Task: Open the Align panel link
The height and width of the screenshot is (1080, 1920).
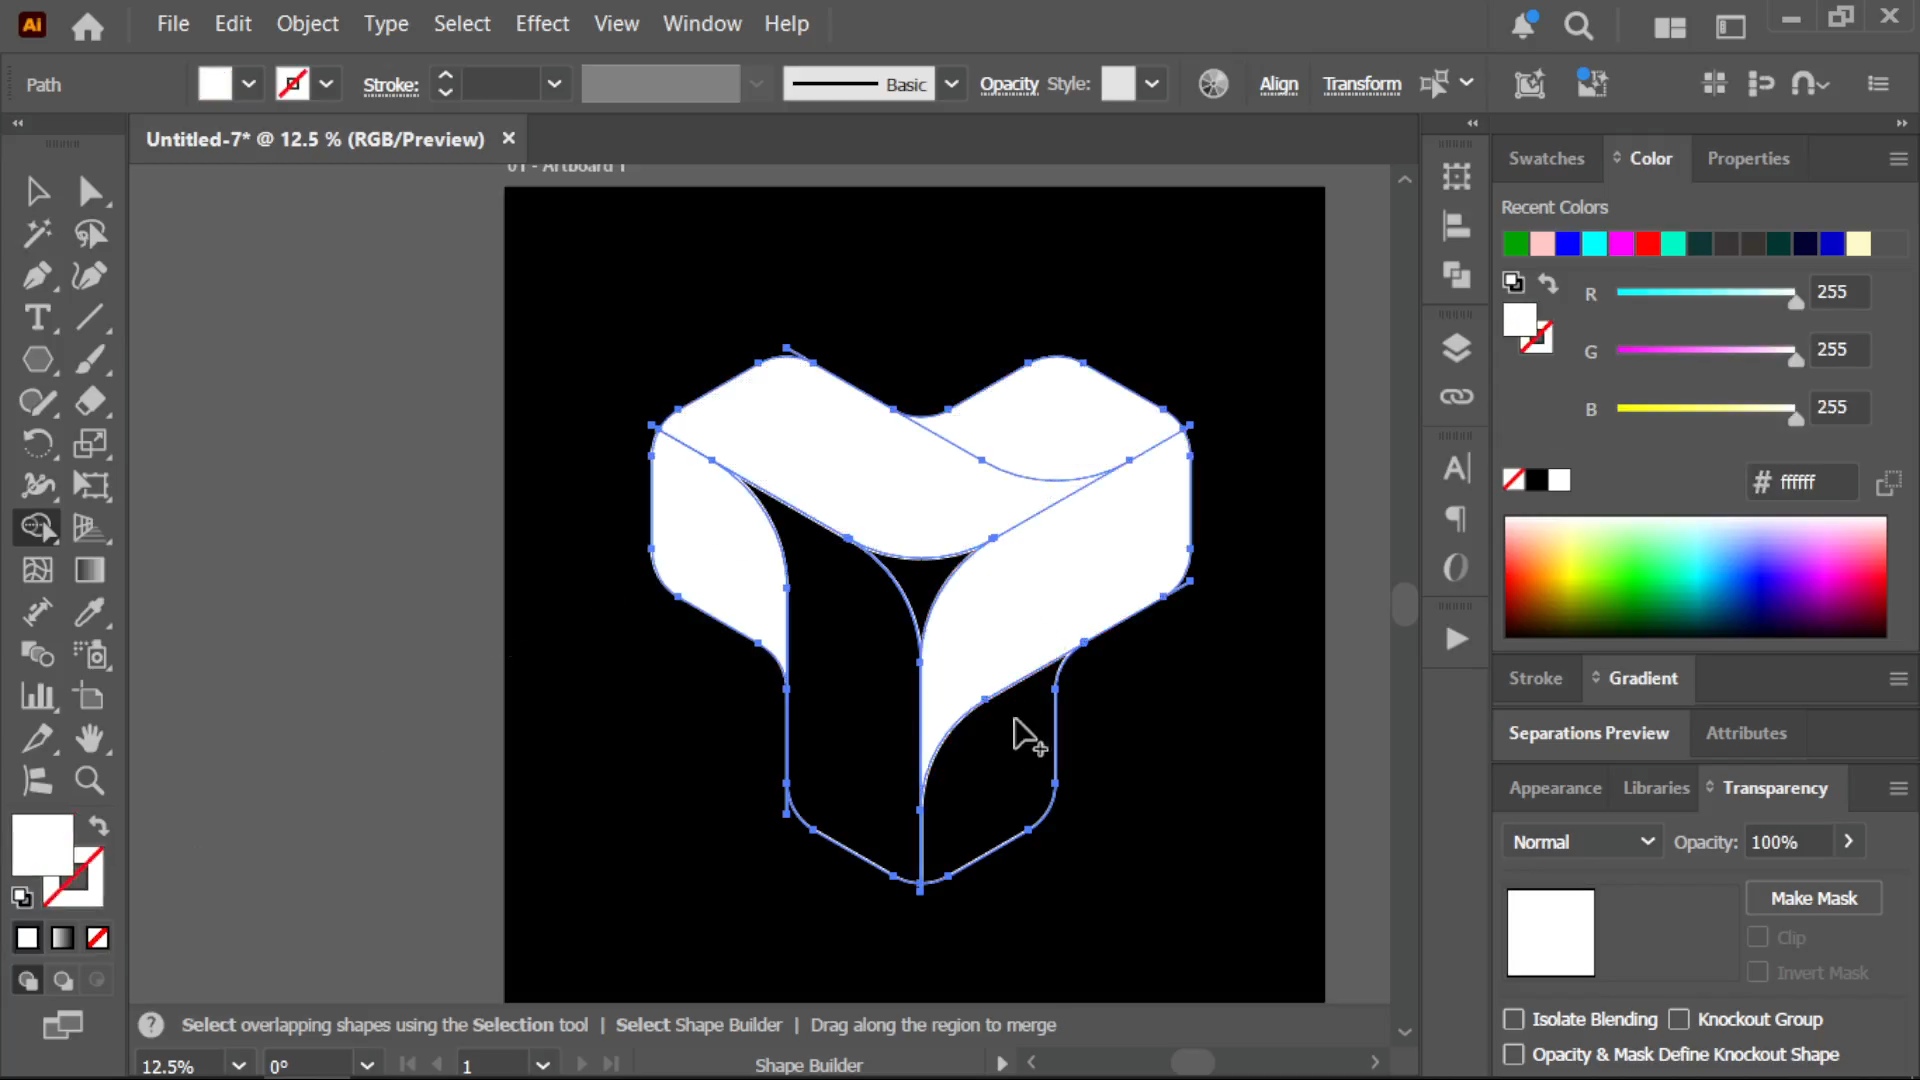Action: tap(1278, 84)
